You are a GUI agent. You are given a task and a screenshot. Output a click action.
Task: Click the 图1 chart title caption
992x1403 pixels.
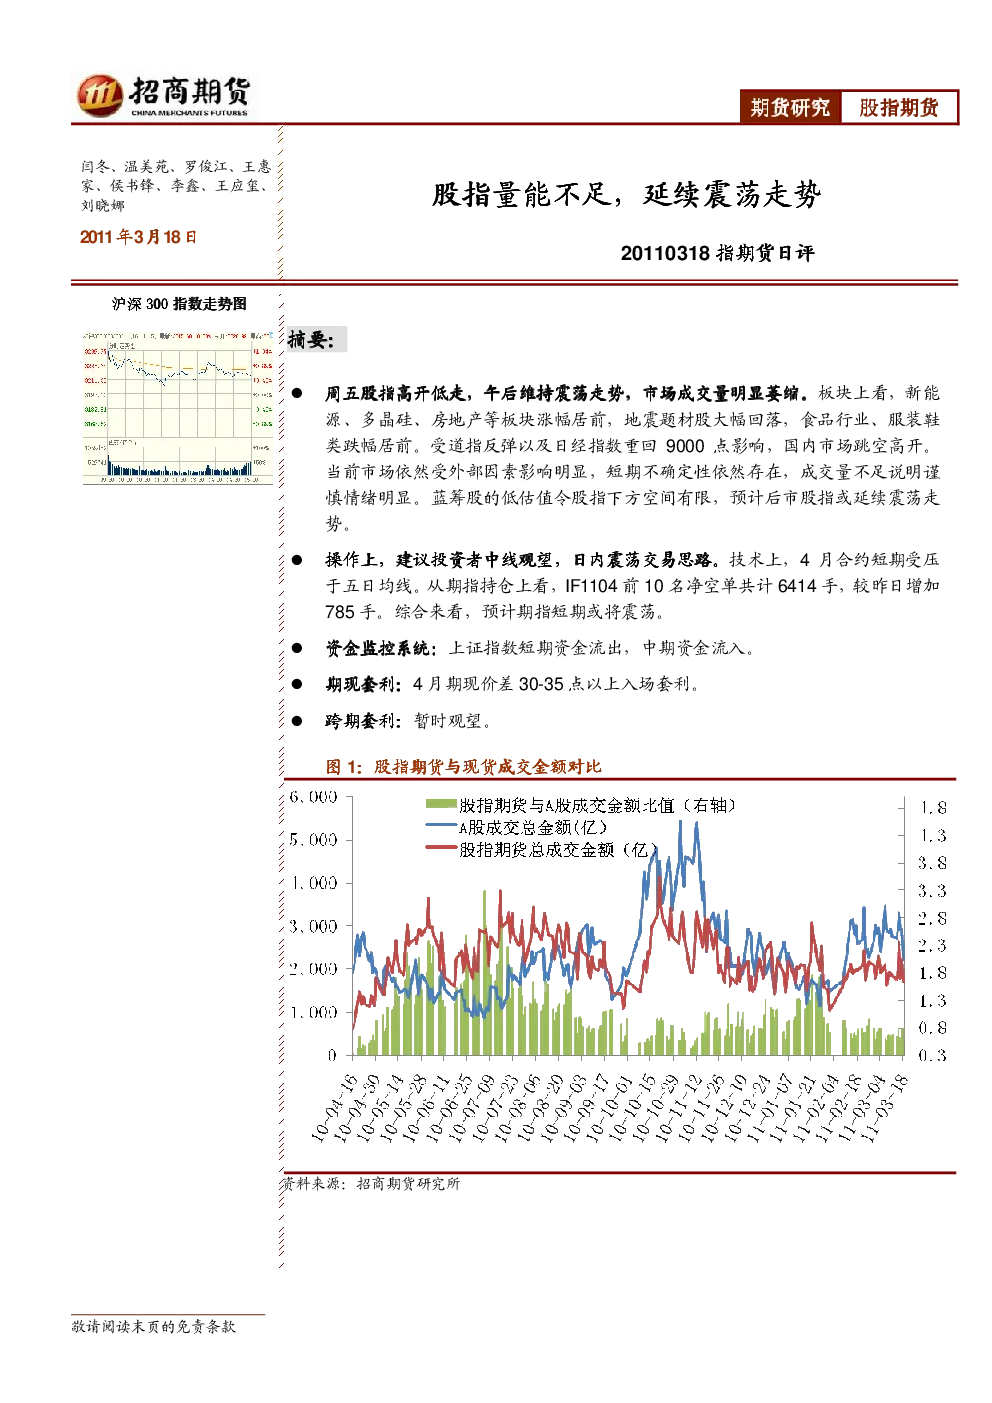coord(463,767)
